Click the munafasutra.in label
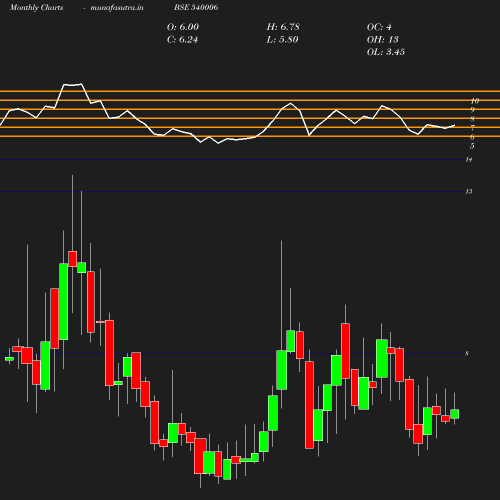 click(x=117, y=7)
